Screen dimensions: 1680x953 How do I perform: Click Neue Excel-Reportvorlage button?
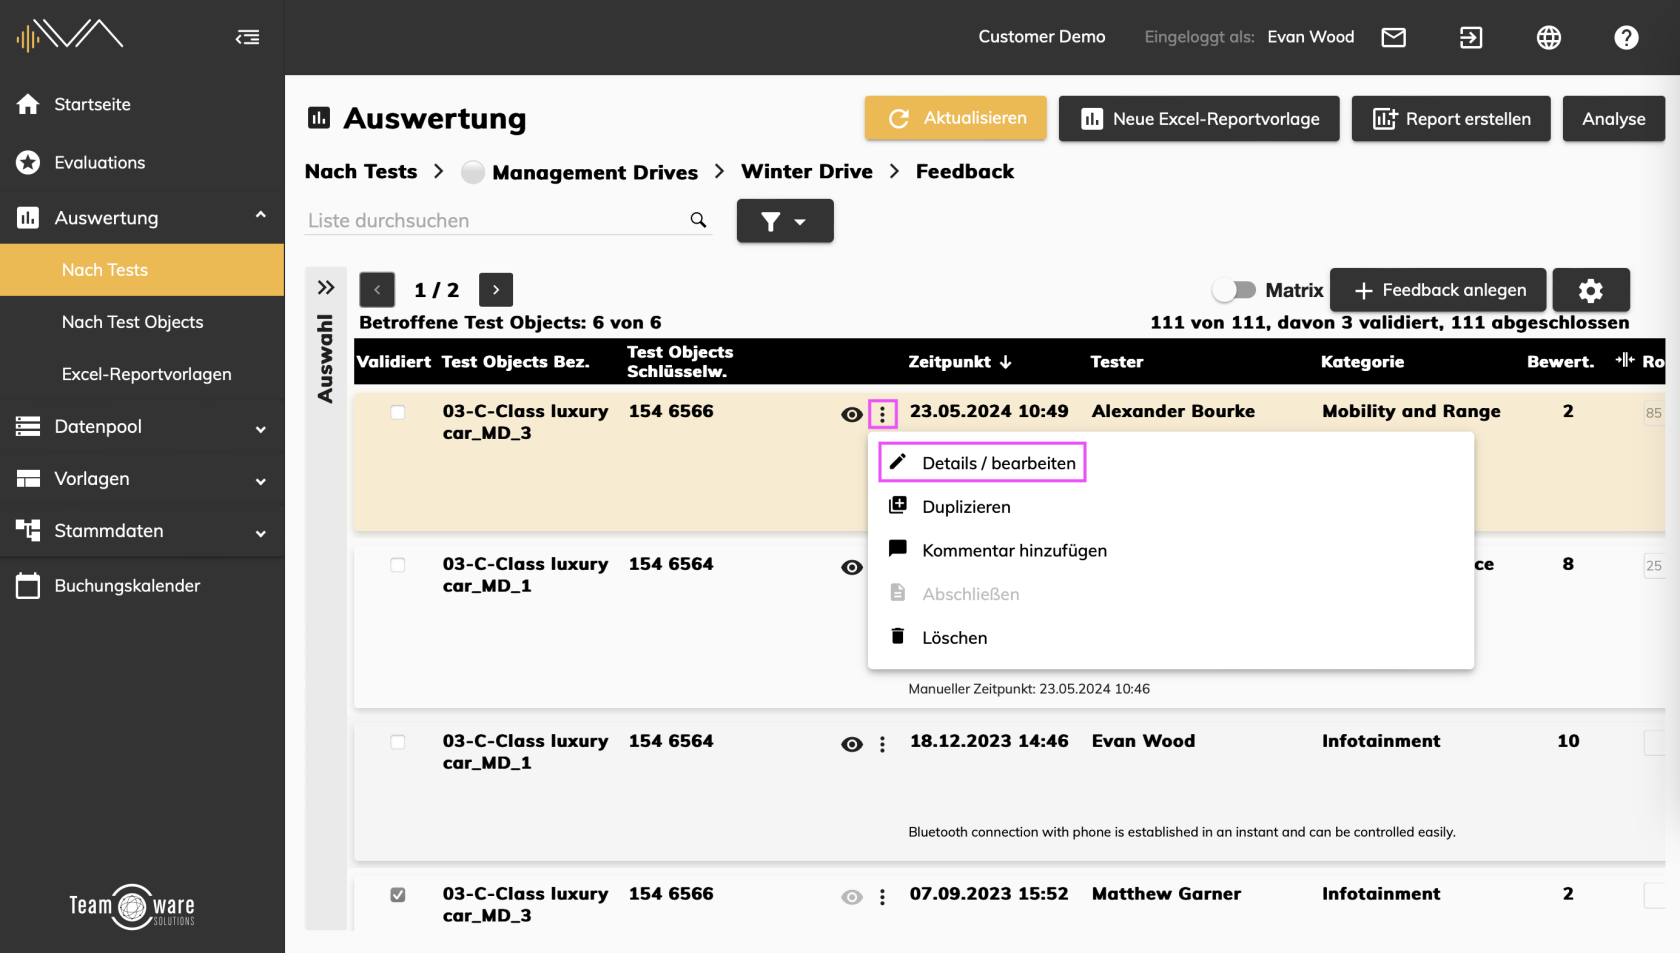(x=1199, y=118)
